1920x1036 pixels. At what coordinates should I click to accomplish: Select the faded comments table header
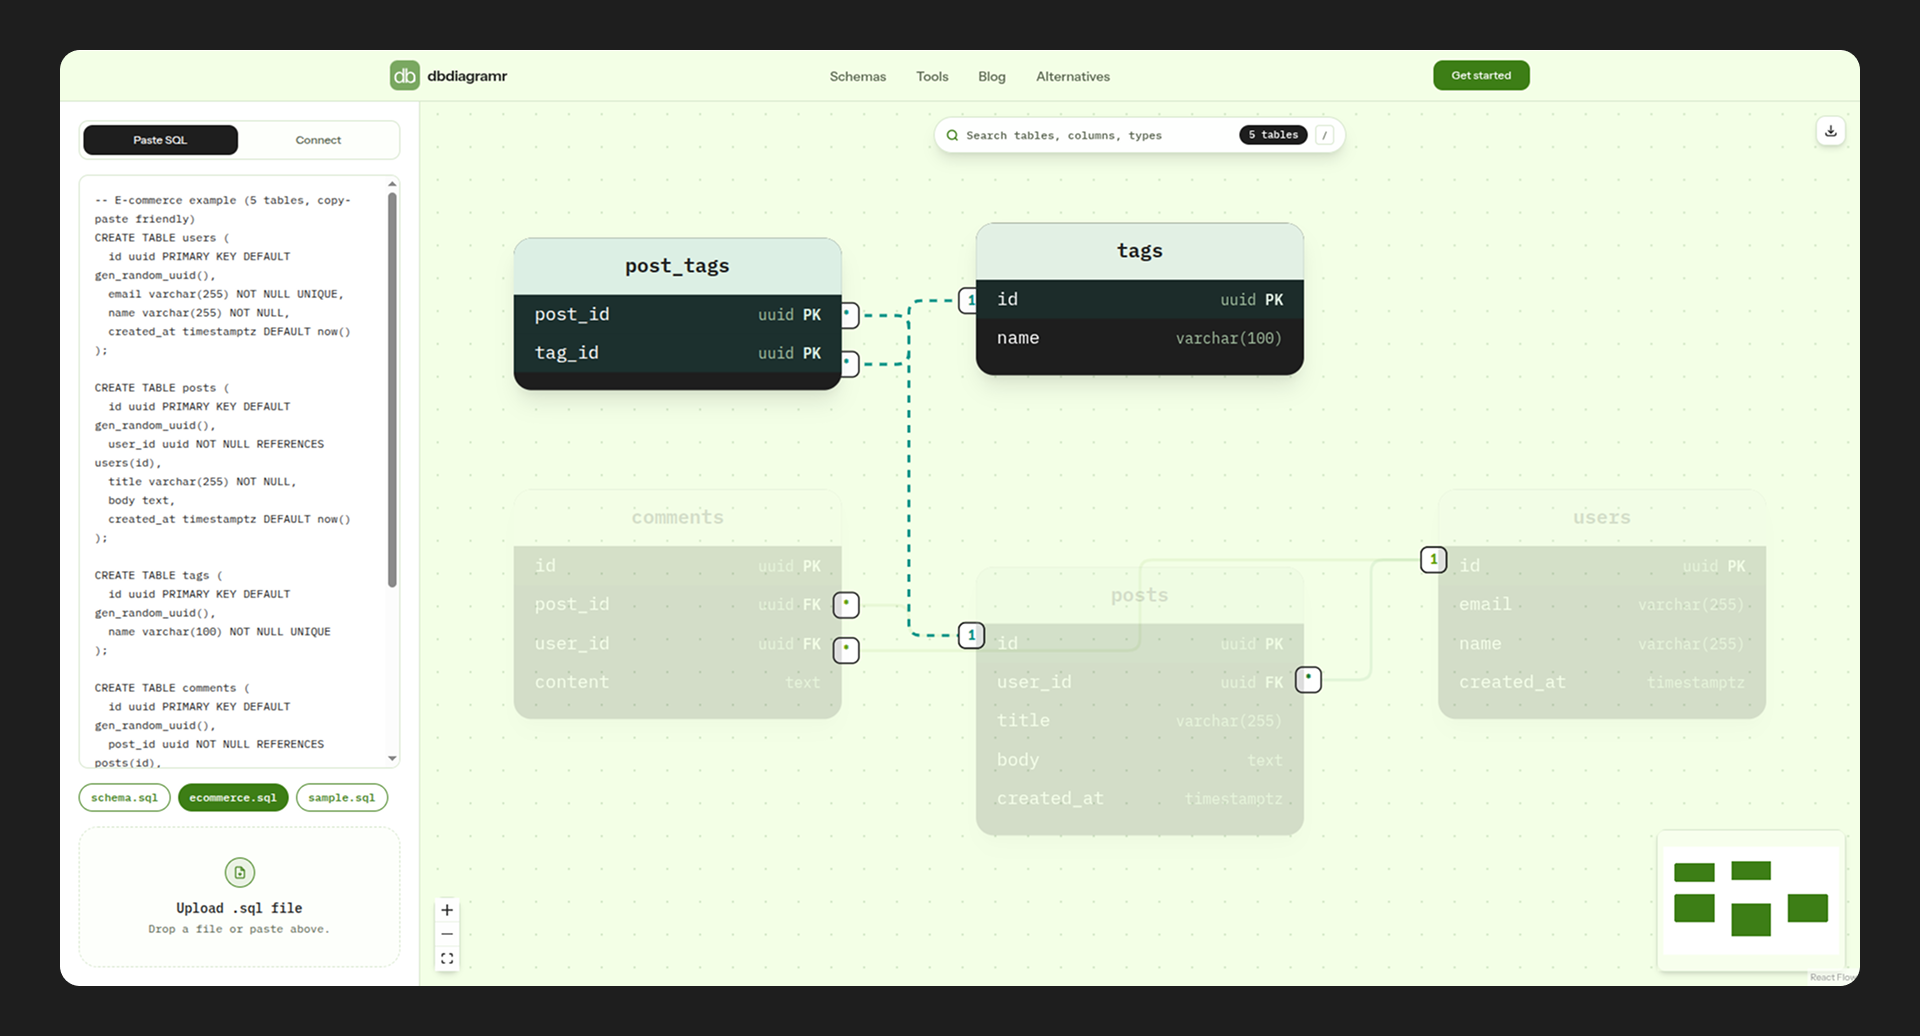[x=677, y=517]
